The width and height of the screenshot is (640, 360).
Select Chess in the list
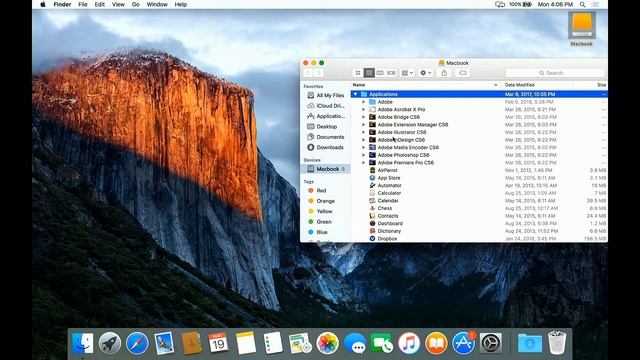point(479,208)
